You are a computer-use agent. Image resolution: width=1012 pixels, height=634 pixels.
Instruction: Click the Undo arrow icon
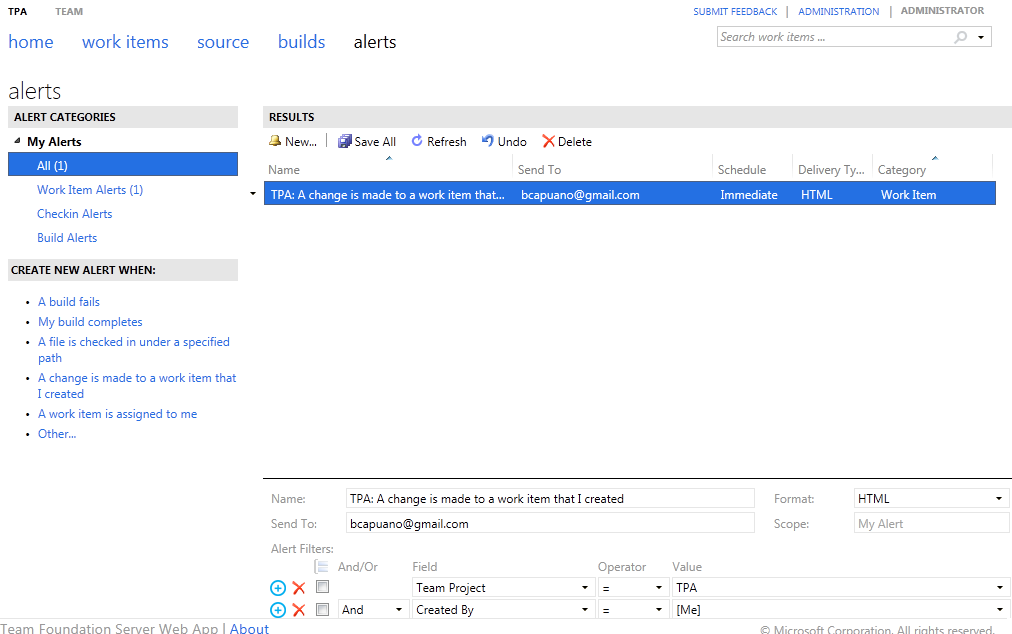point(488,142)
